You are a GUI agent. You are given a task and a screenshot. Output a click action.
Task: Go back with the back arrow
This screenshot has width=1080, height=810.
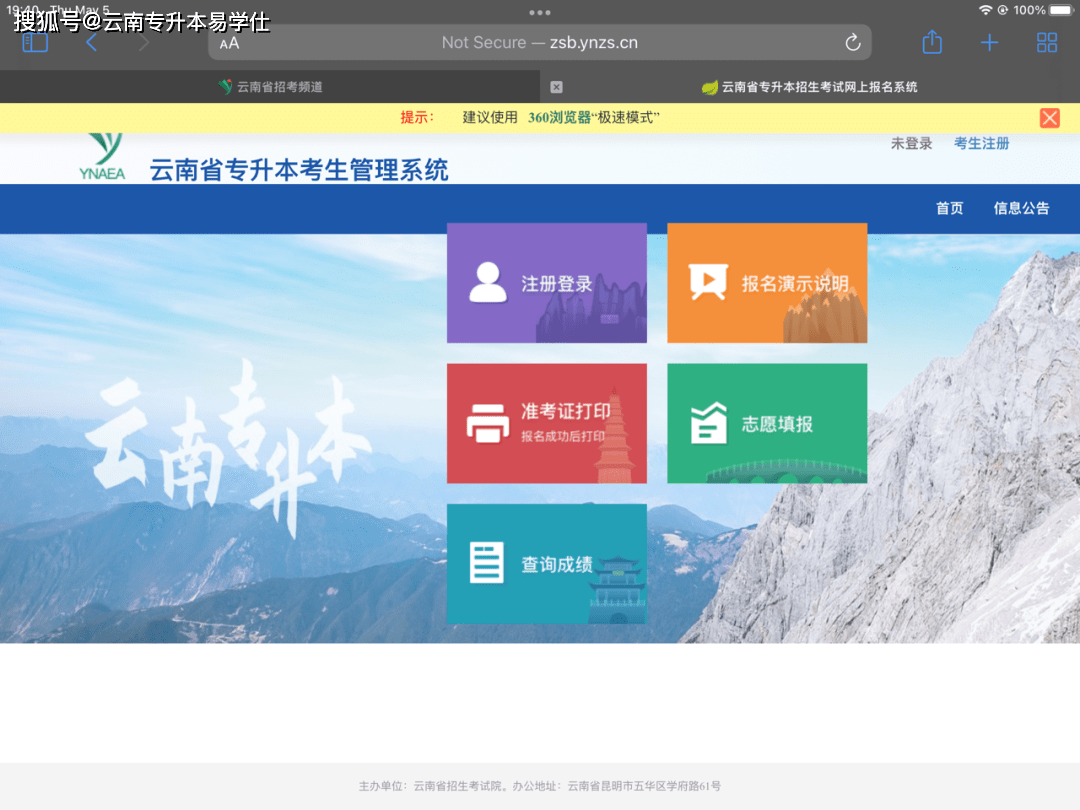tap(92, 43)
